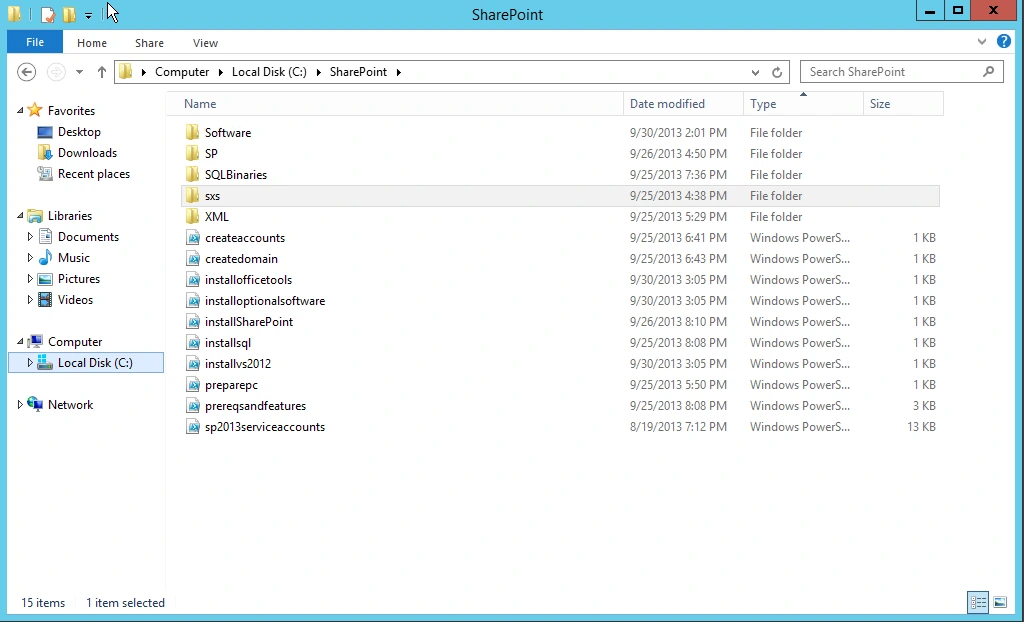Expand the Pictures library node

[x=29, y=278]
